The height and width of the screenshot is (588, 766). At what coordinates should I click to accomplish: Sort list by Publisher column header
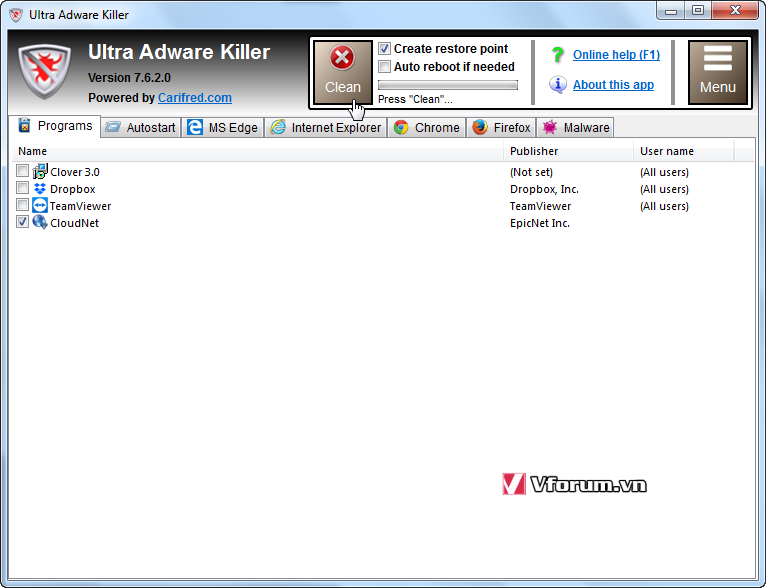click(567, 151)
